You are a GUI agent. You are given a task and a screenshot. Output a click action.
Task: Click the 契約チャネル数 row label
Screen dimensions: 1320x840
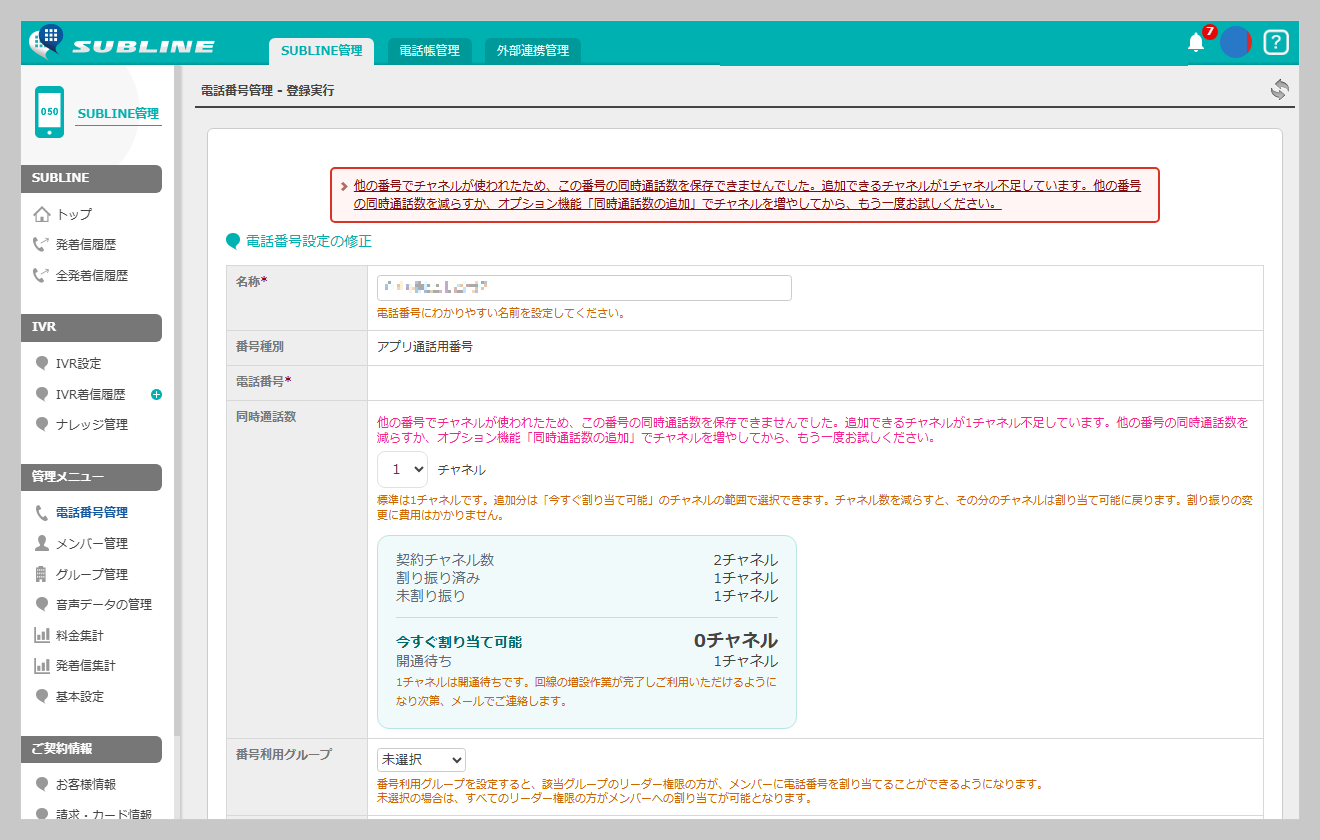(x=445, y=560)
